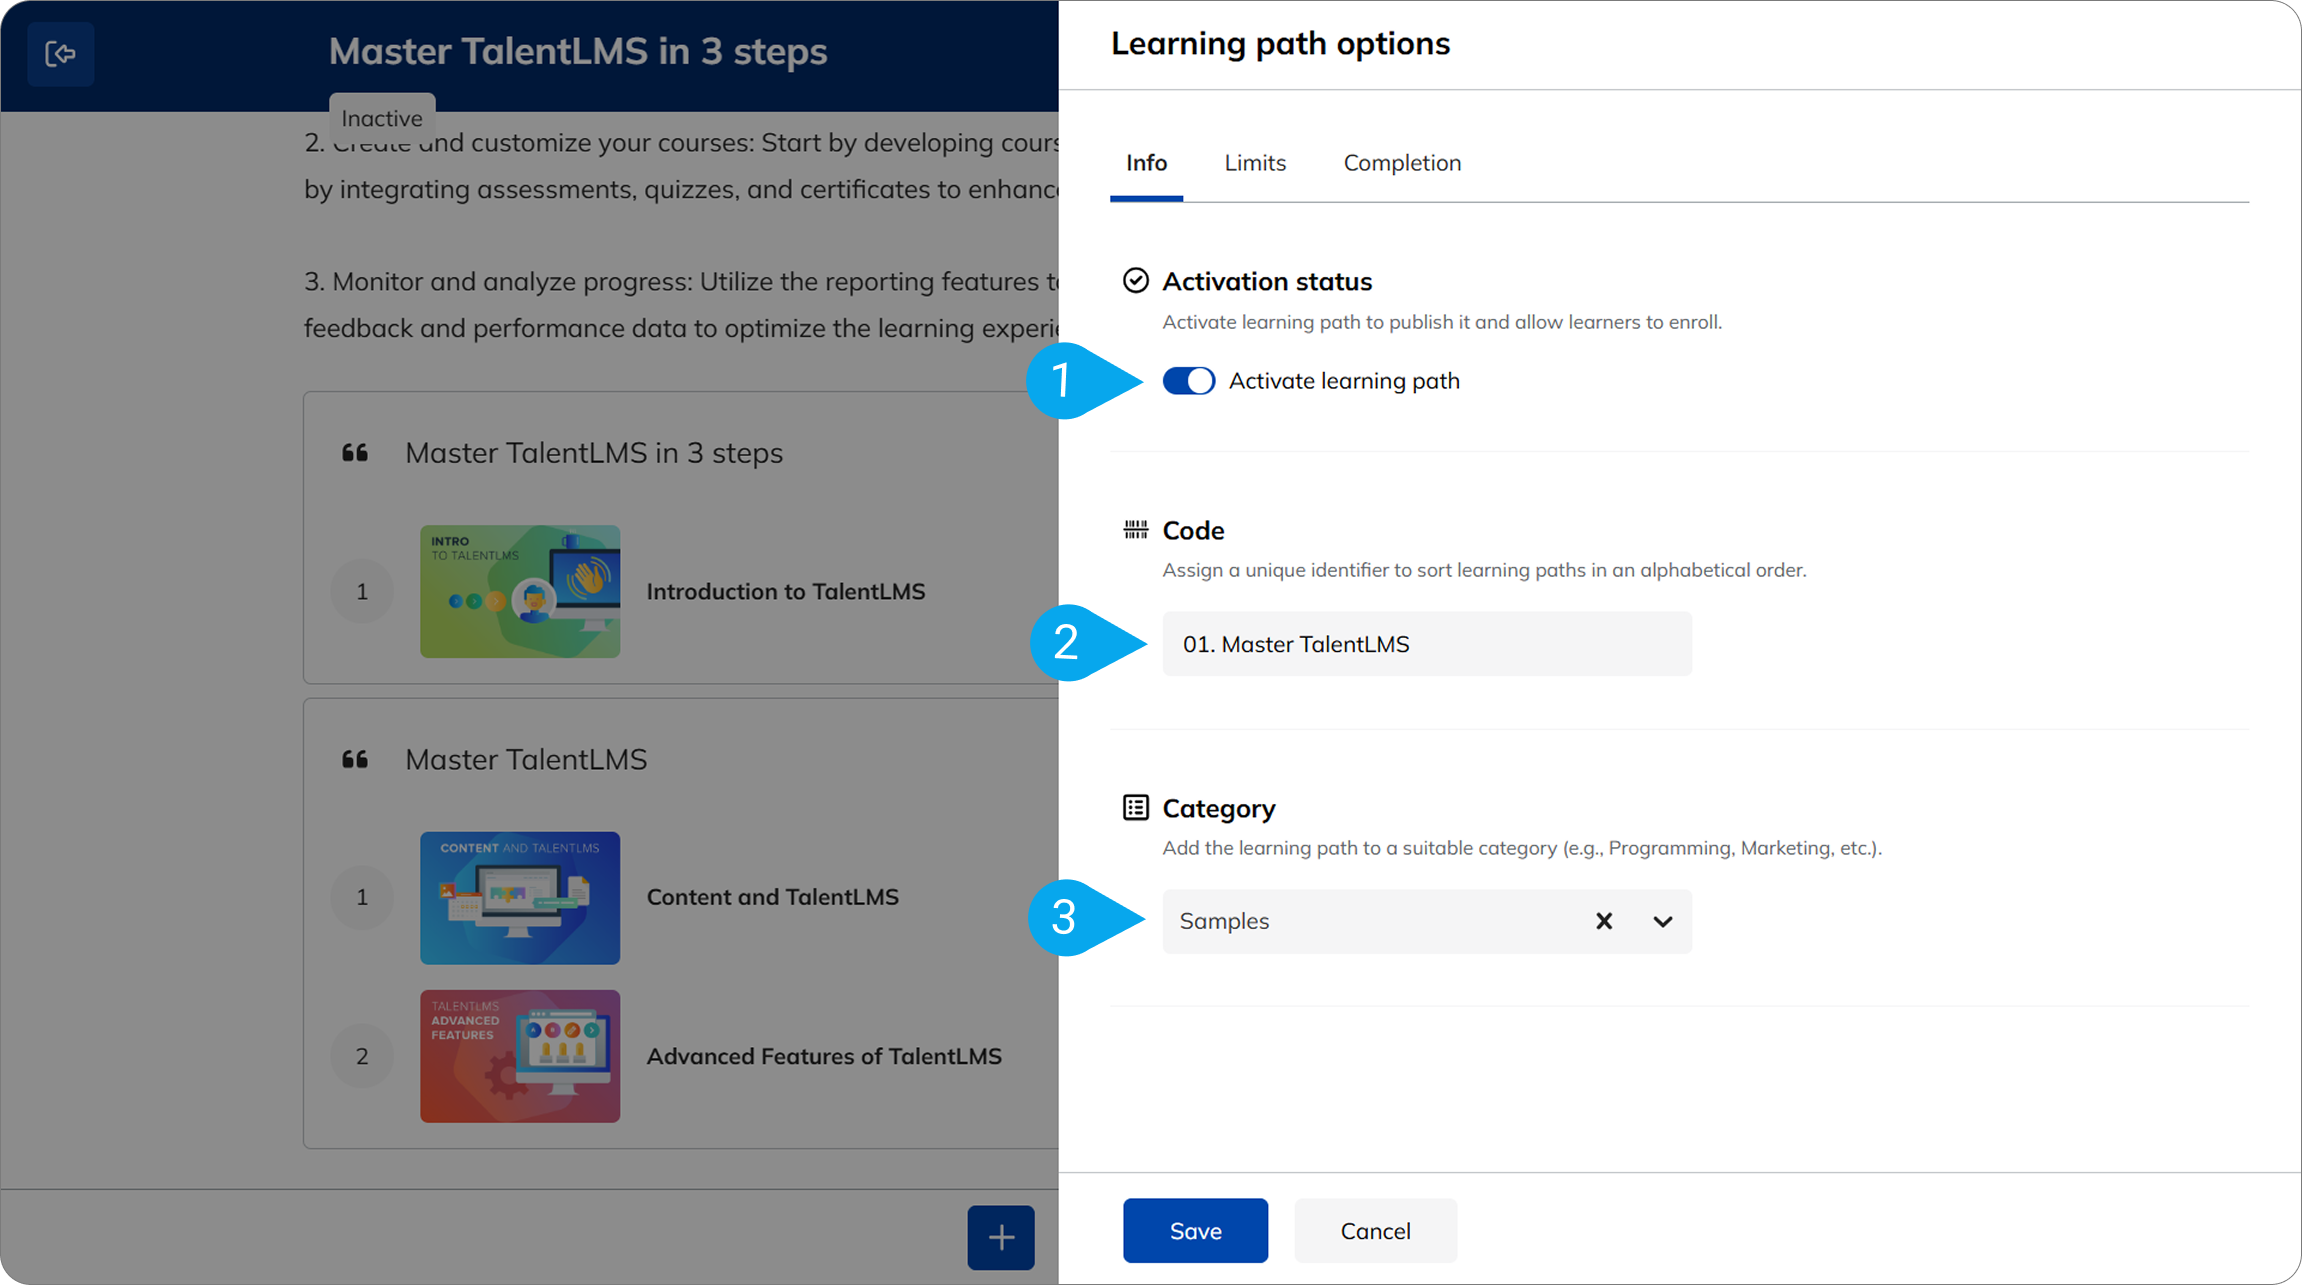2302x1285 pixels.
Task: Click the Code input field
Action: click(x=1426, y=644)
